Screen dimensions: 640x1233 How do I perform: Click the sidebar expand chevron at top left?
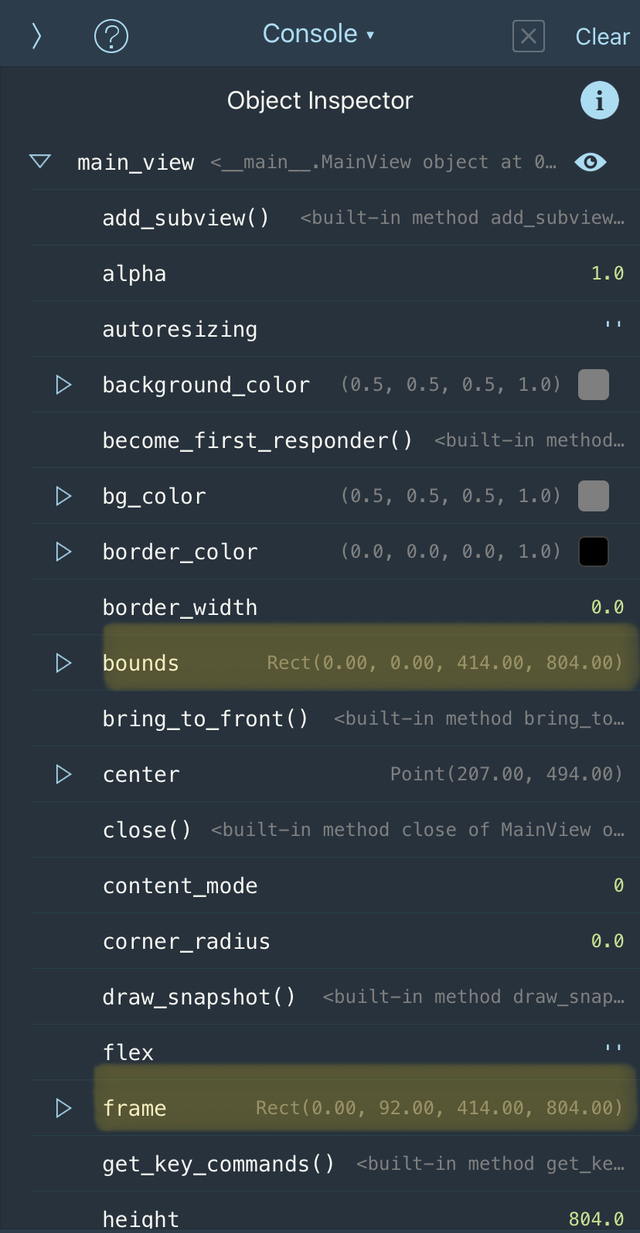(36, 36)
